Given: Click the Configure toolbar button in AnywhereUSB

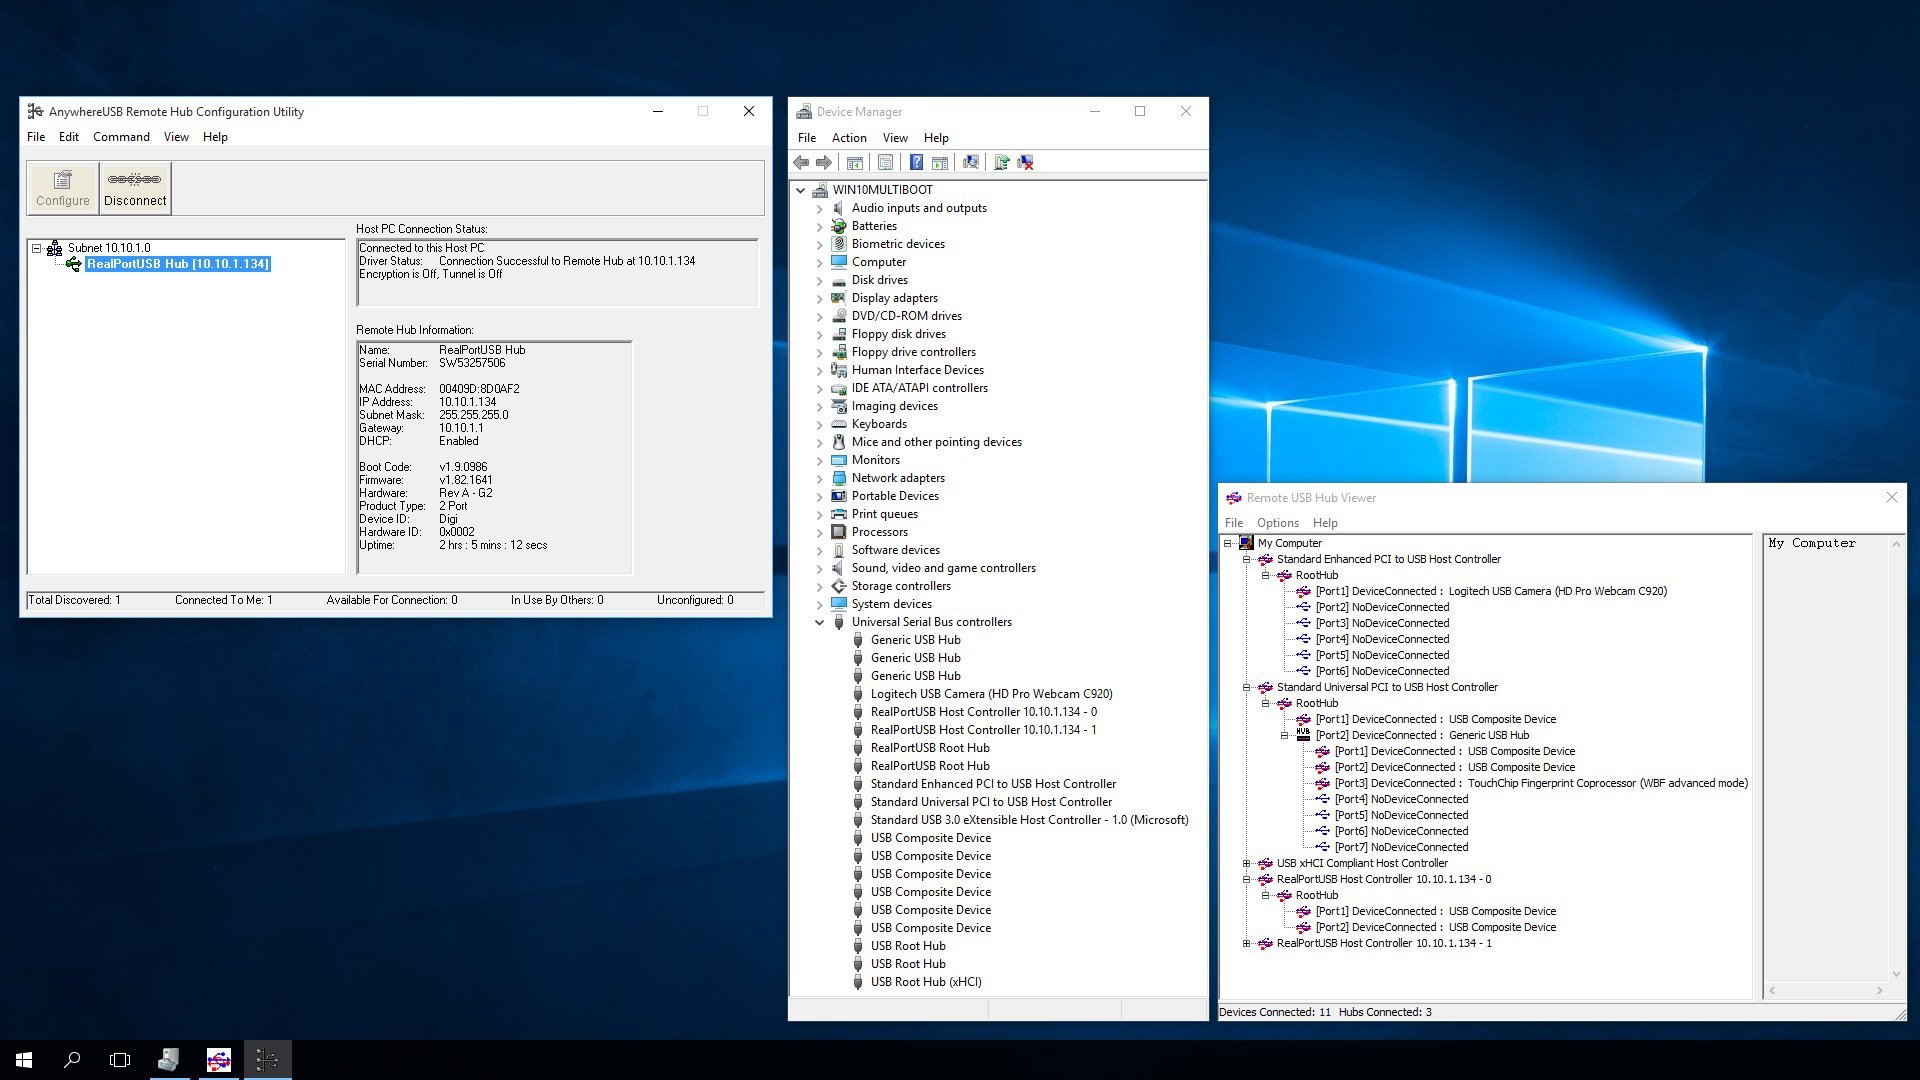Looking at the screenshot, I should point(62,188).
